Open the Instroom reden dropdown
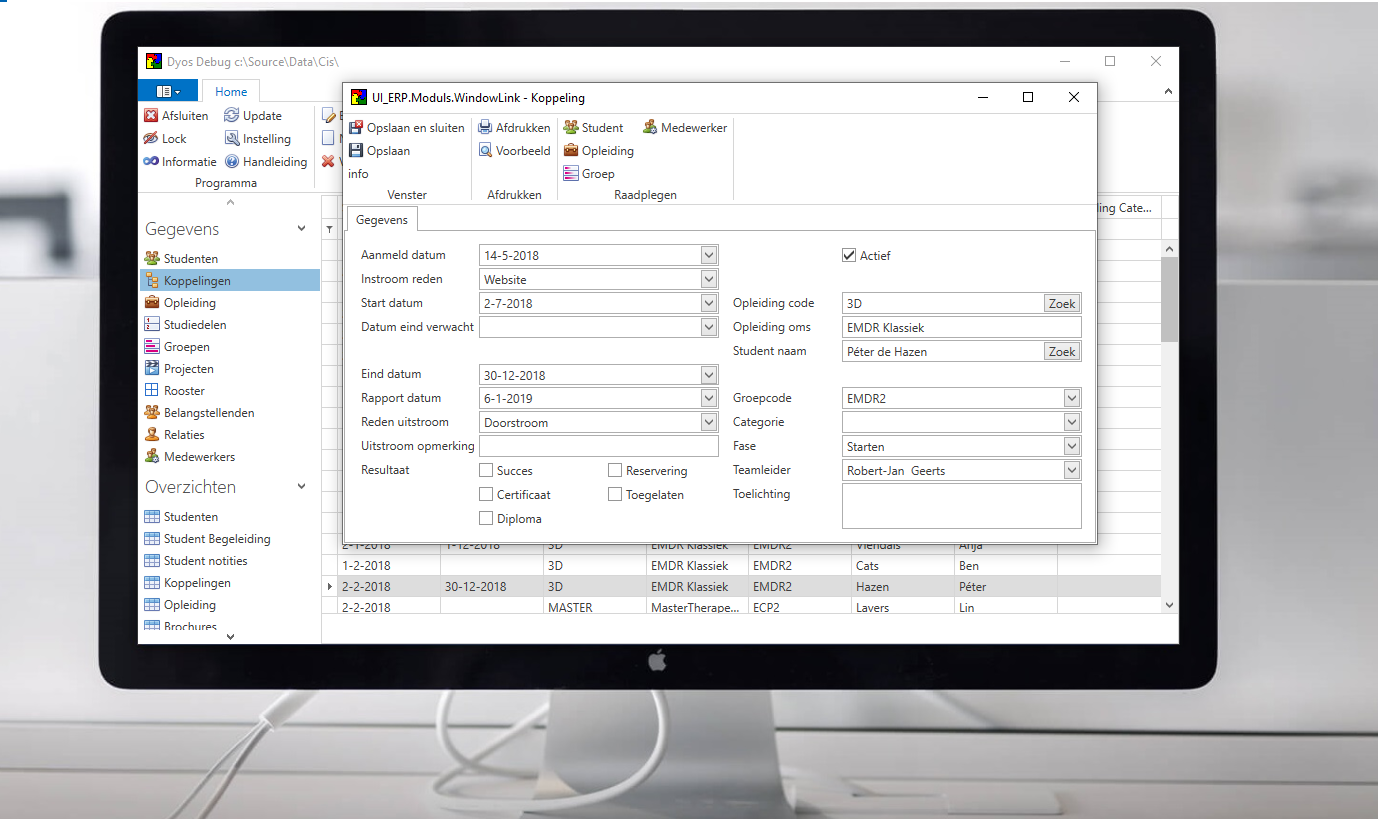Viewport: 1378px width, 819px height. [709, 280]
